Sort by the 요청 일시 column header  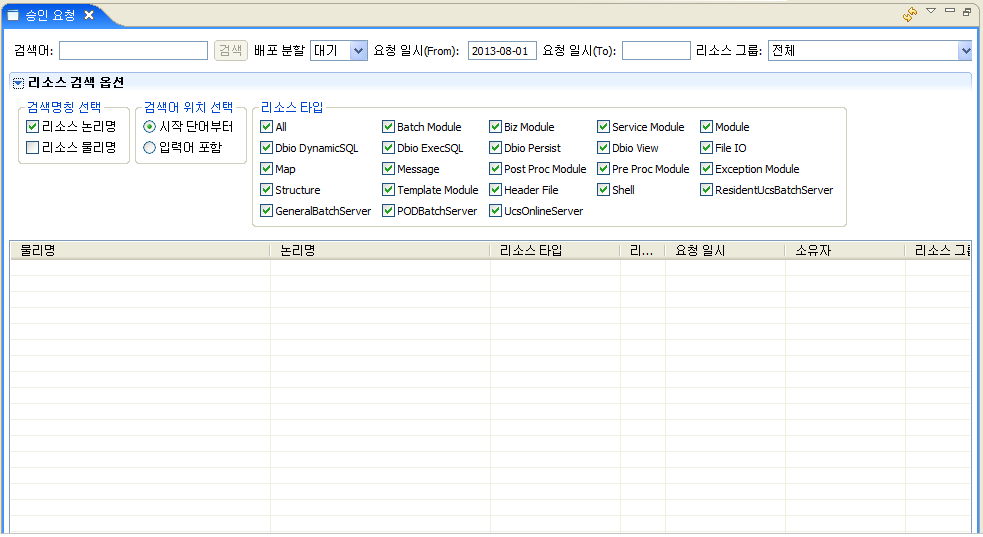(x=724, y=251)
